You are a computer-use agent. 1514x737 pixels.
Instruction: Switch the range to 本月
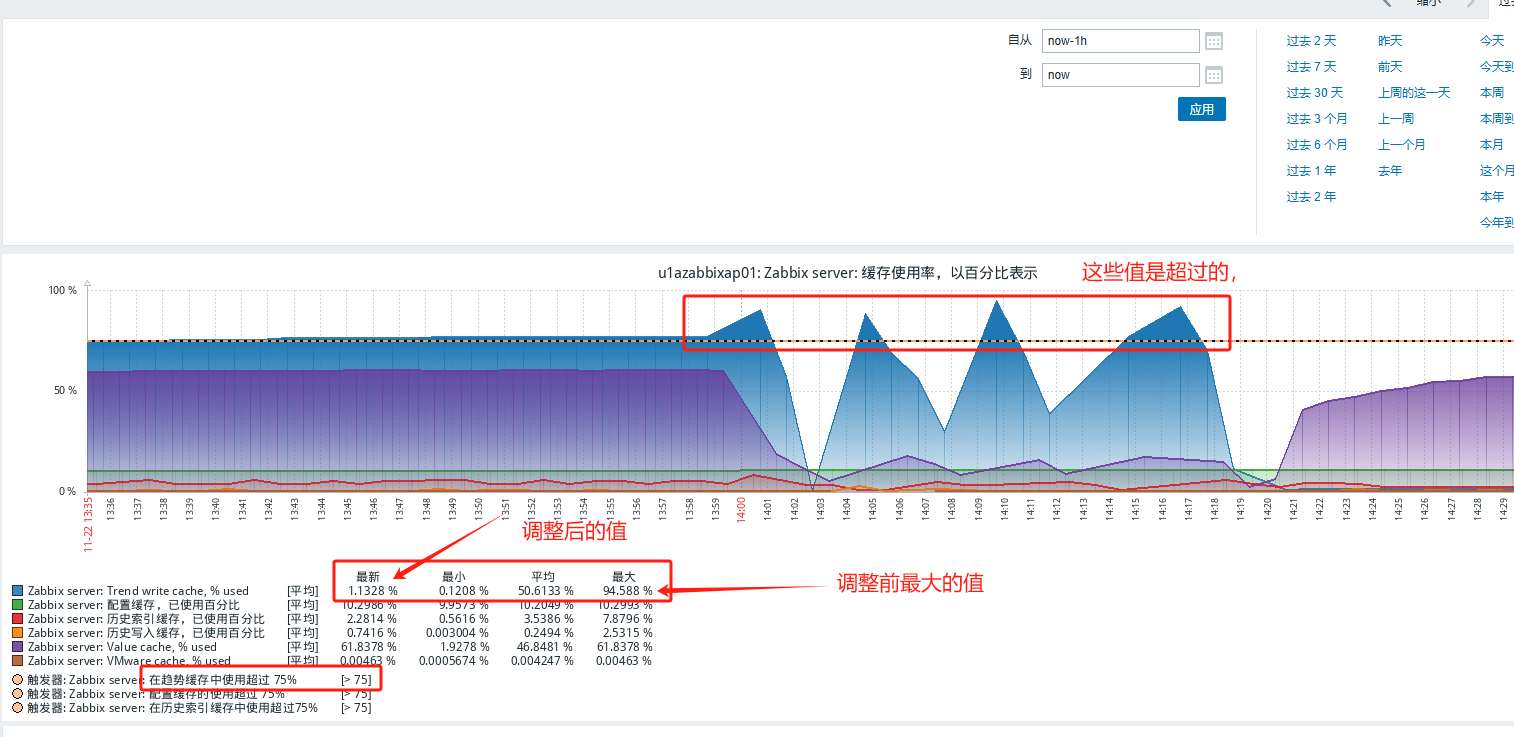tap(1492, 145)
